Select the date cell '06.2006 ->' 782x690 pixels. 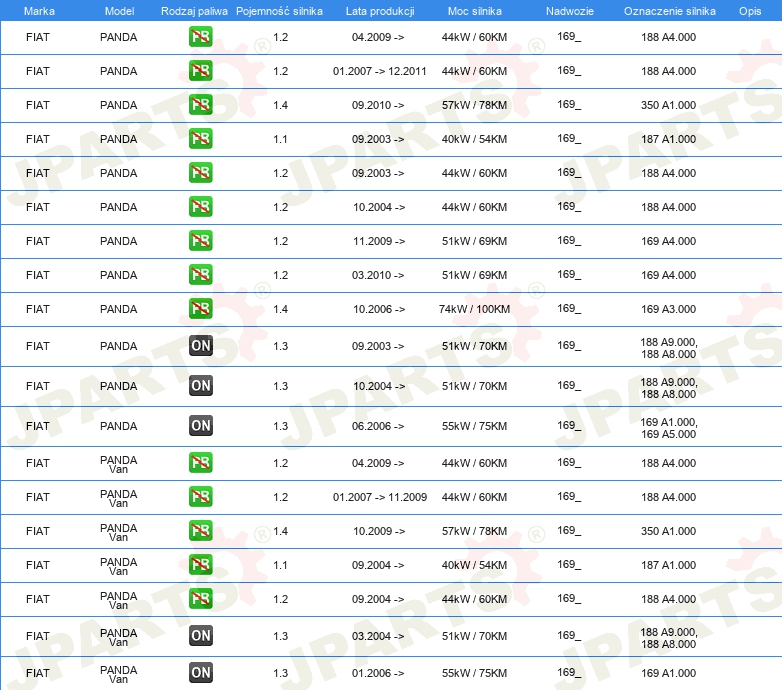tap(378, 426)
